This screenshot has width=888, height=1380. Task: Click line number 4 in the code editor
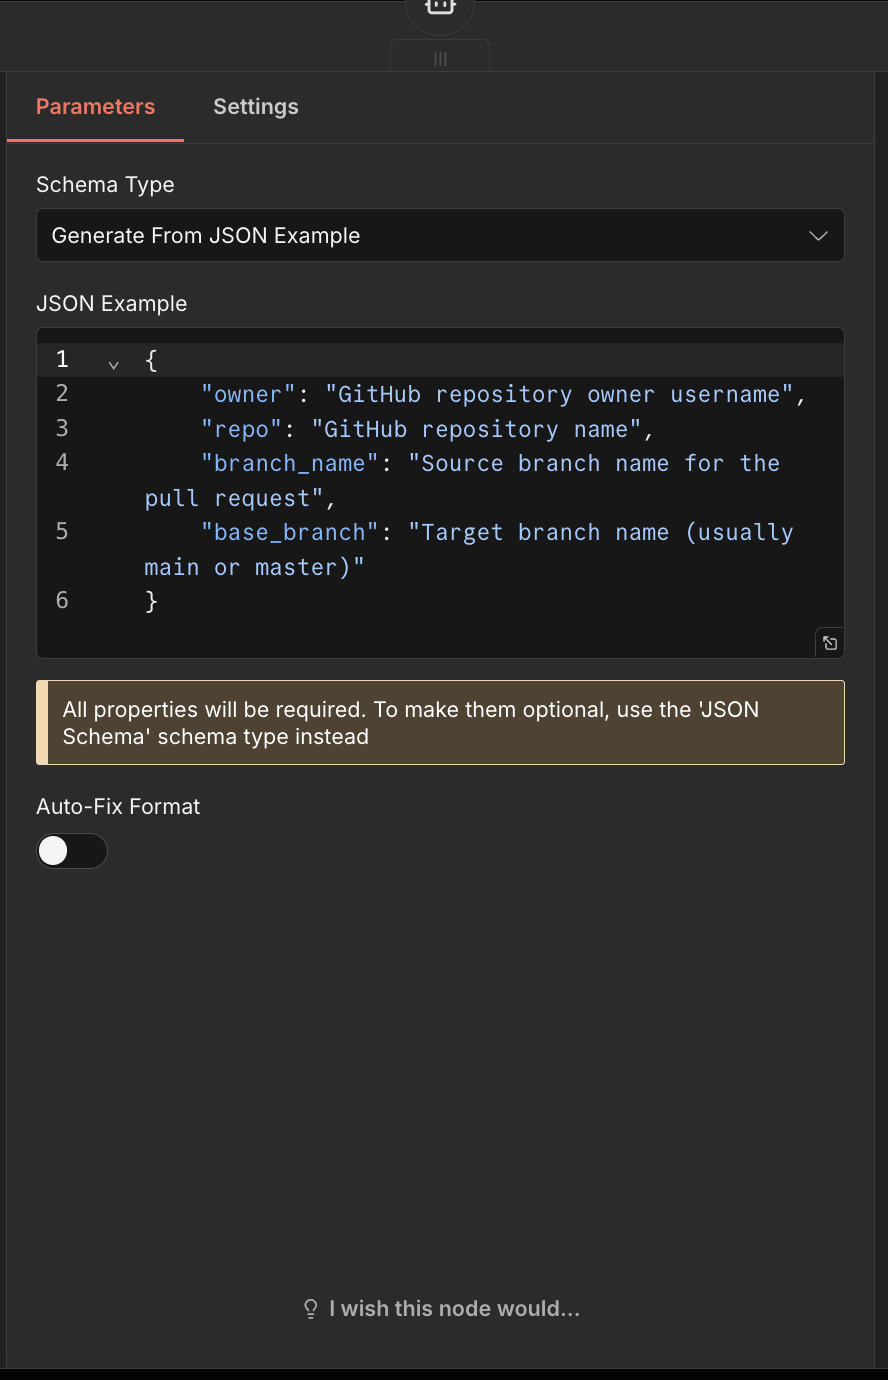pyautogui.click(x=61, y=462)
